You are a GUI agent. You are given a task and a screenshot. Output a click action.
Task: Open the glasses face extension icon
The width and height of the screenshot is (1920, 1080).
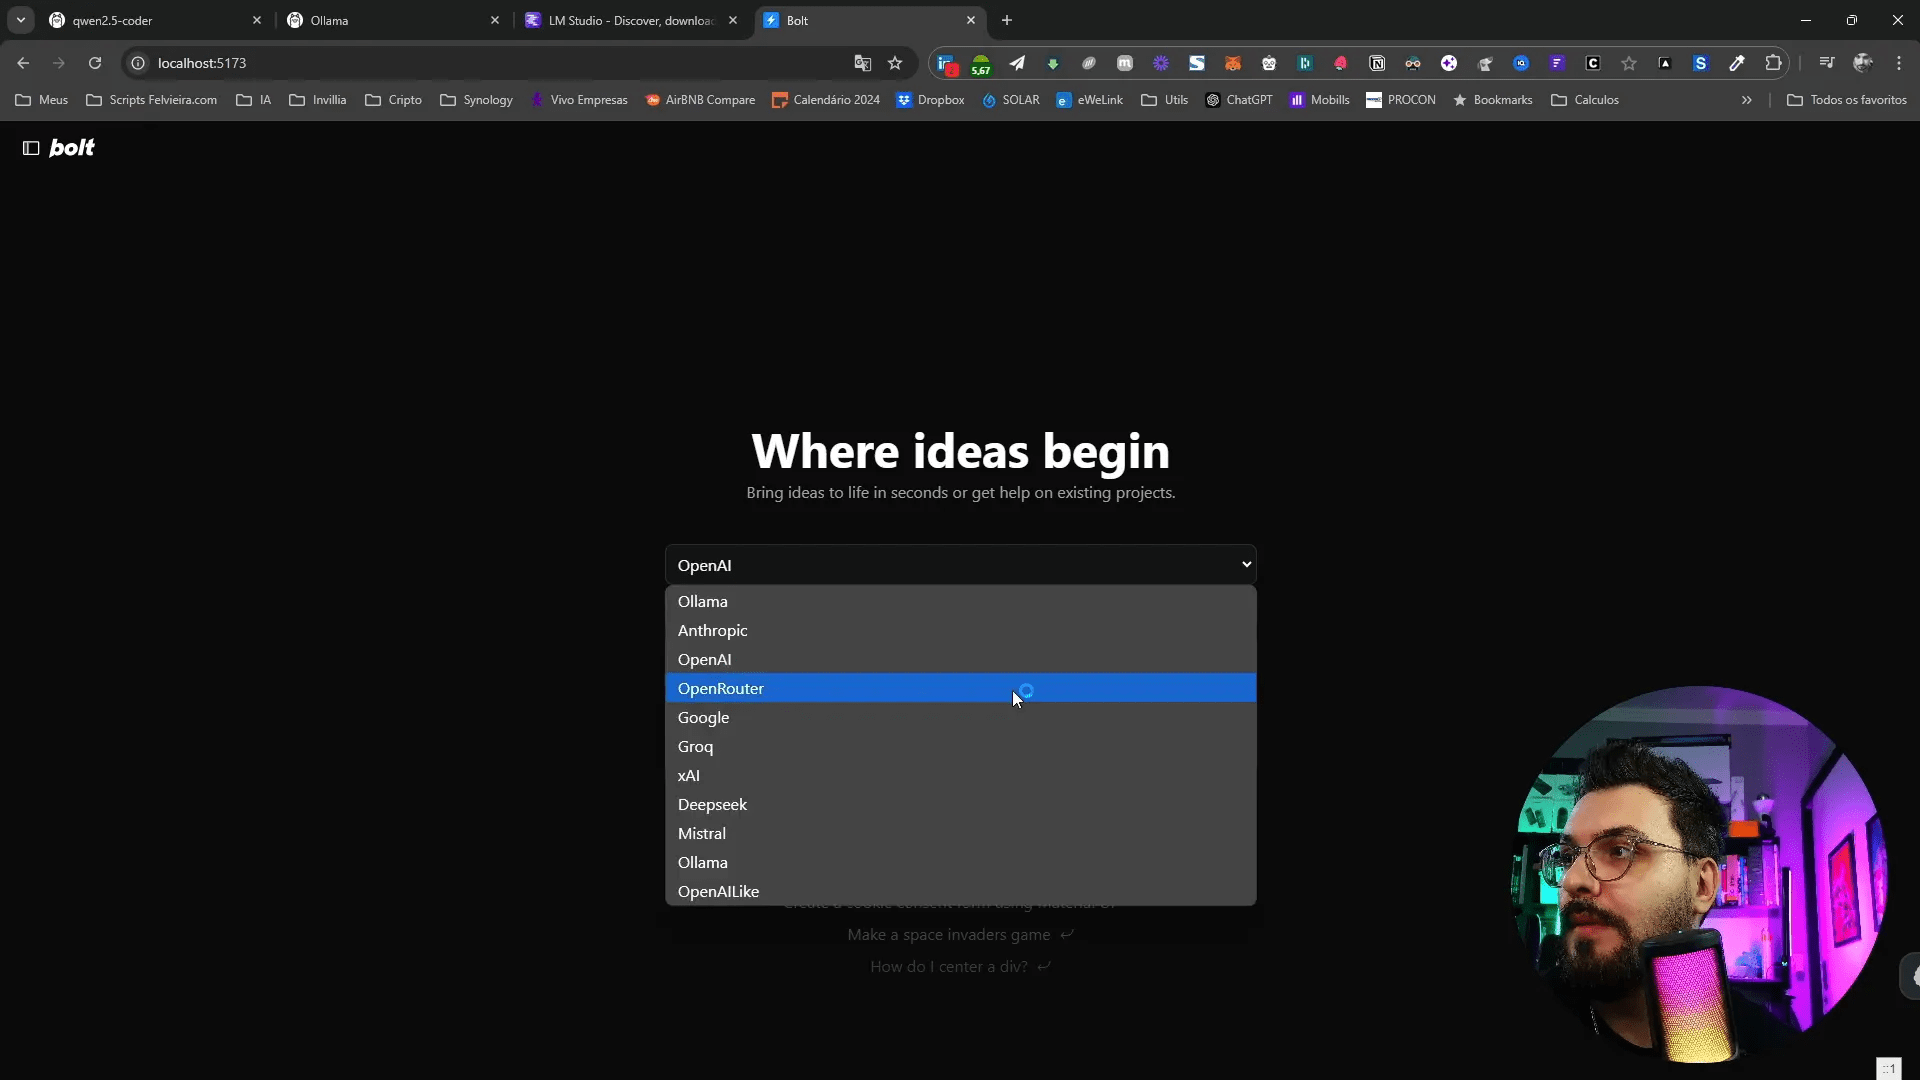click(1413, 63)
